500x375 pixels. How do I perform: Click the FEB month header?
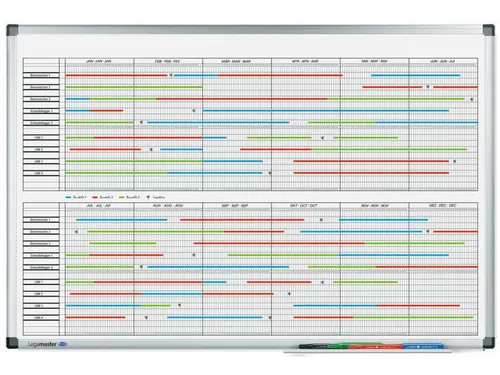pyautogui.click(x=168, y=61)
